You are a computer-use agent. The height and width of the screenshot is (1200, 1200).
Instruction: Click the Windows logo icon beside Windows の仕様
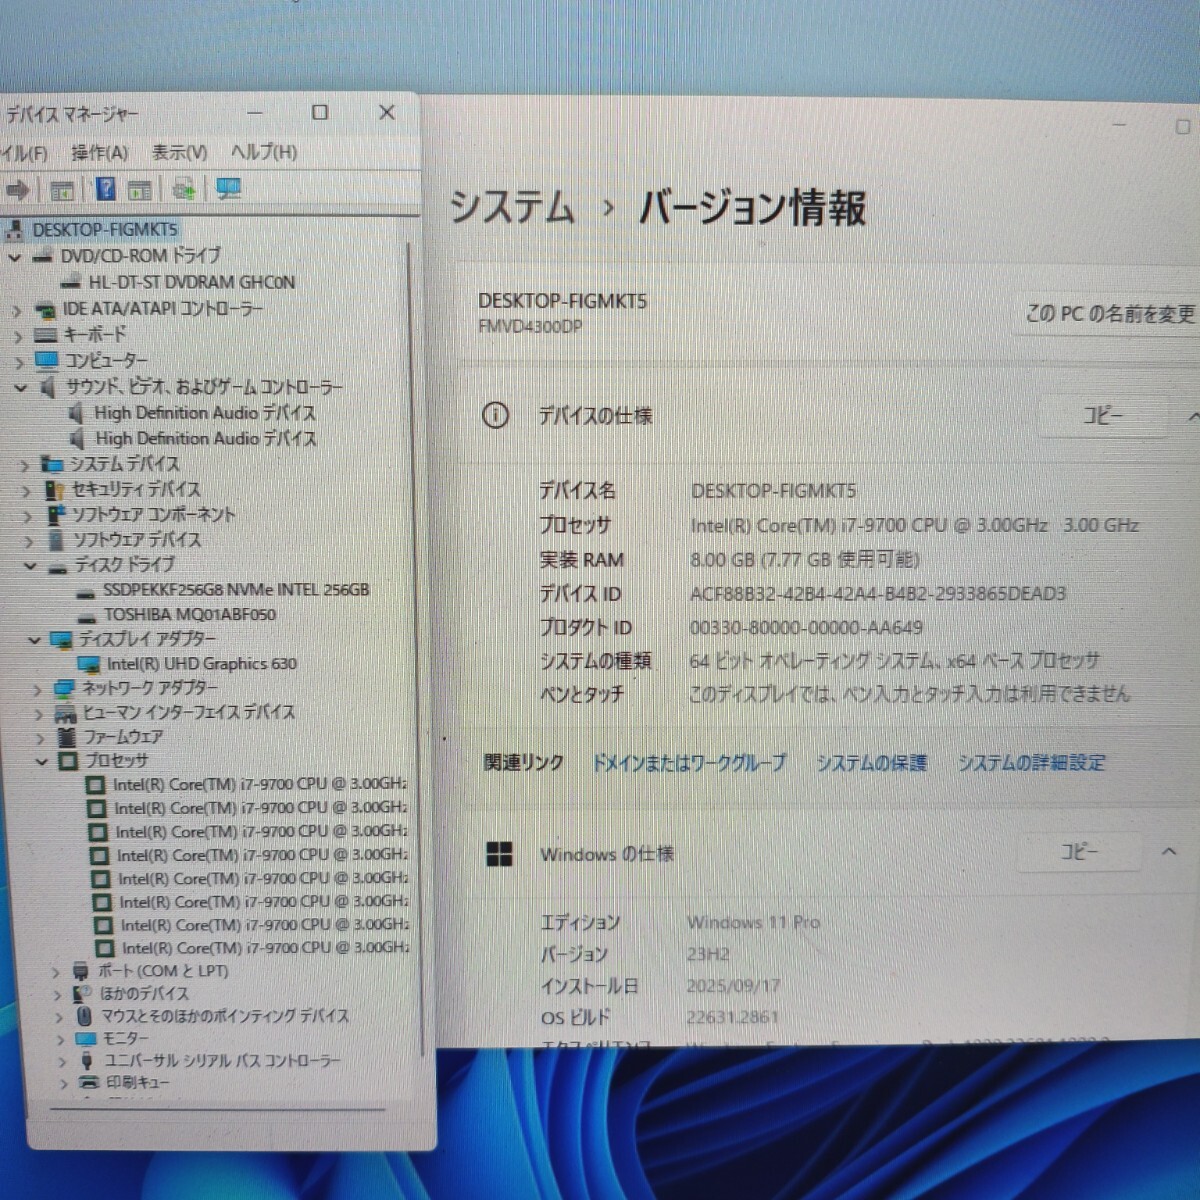499,854
